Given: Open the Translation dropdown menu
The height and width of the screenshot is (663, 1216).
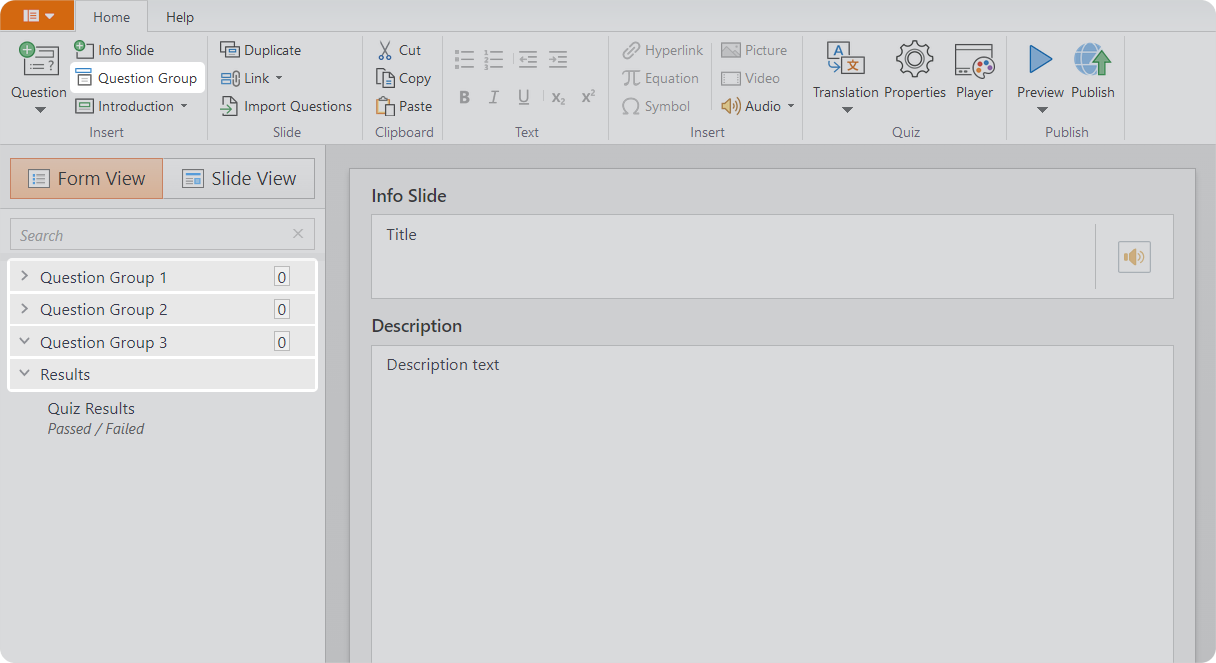Looking at the screenshot, I should (846, 108).
